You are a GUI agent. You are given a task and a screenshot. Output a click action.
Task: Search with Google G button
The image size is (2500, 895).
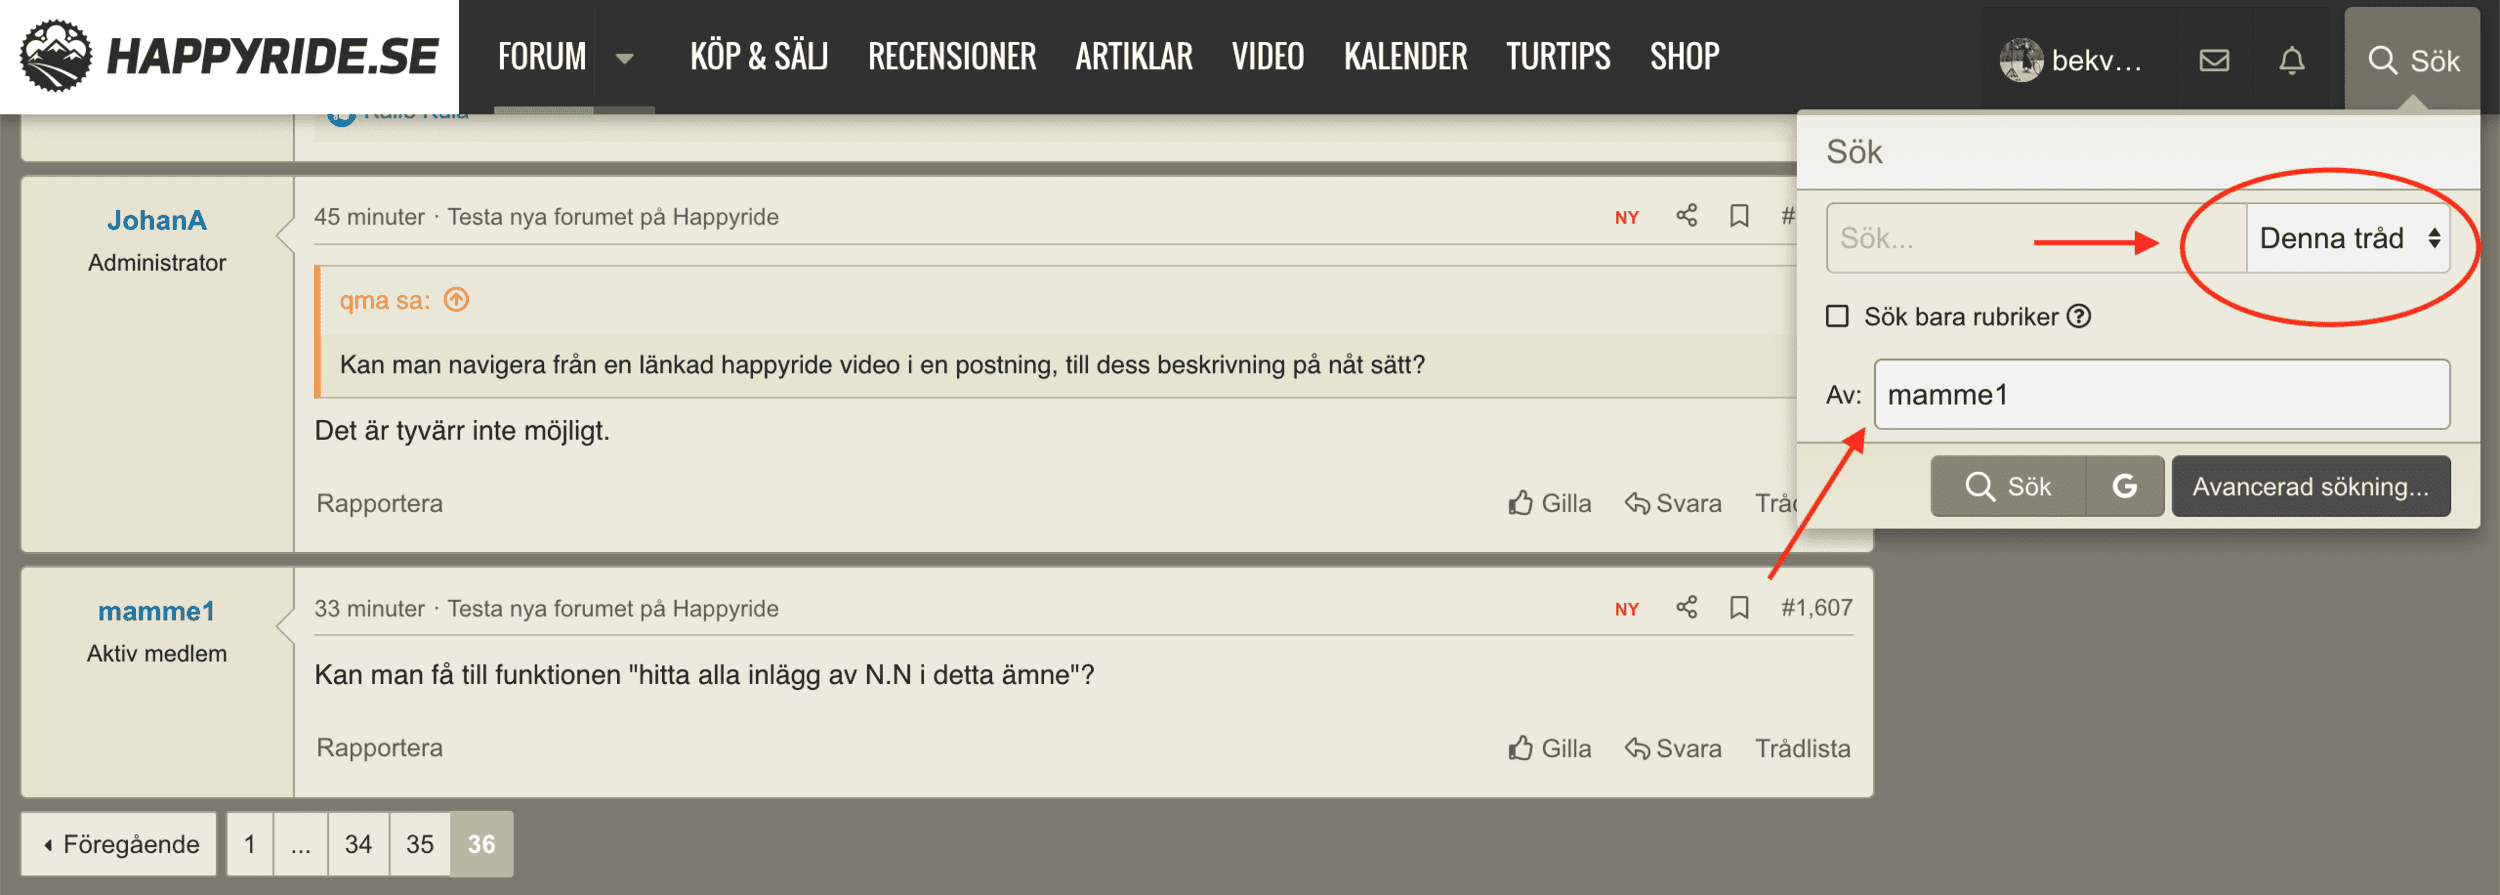[x=2125, y=486]
